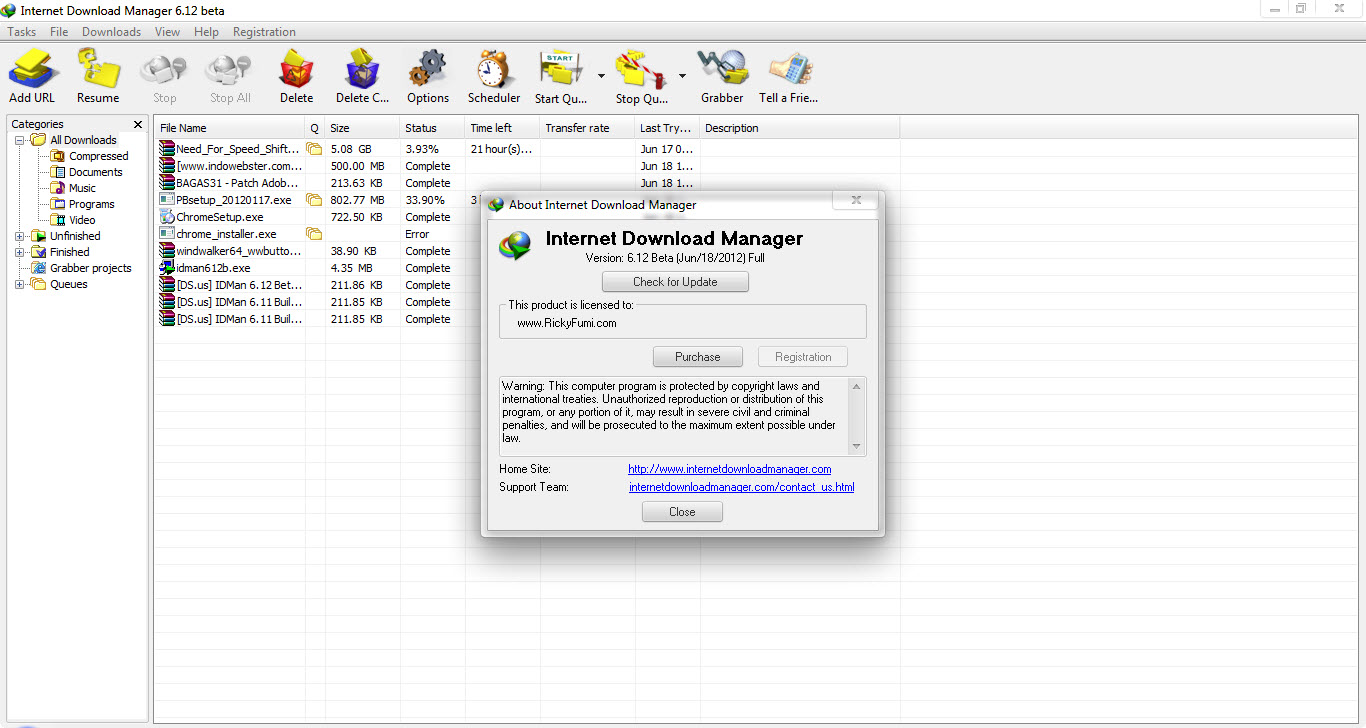Image resolution: width=1366 pixels, height=728 pixels.
Task: Open the Options gear icon
Action: tap(428, 69)
